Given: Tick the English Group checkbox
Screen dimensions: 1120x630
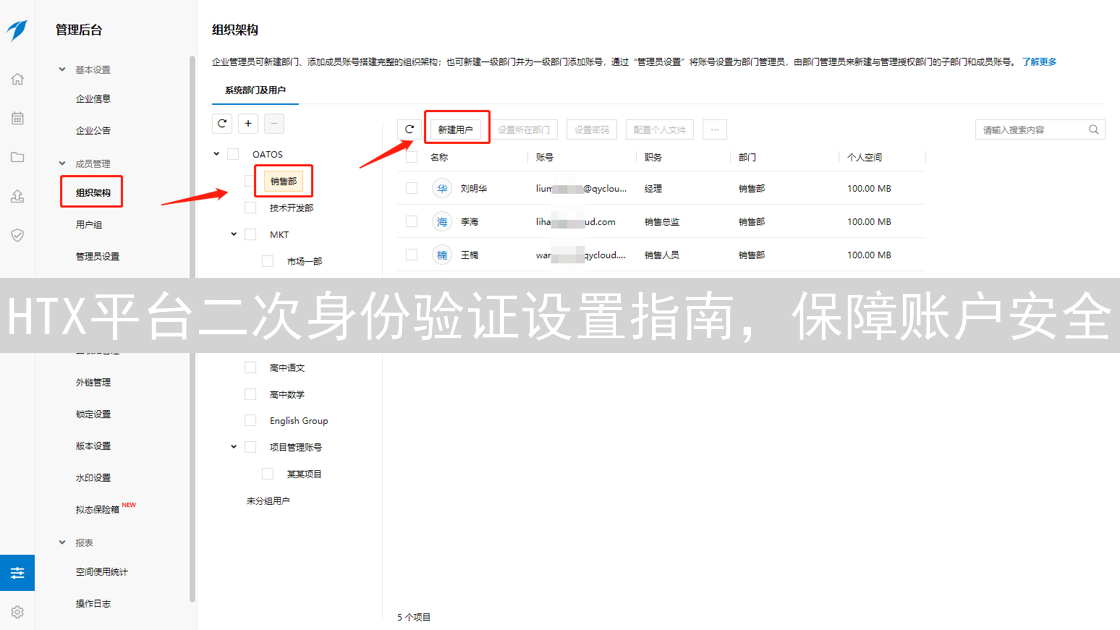Looking at the screenshot, I should point(250,421).
